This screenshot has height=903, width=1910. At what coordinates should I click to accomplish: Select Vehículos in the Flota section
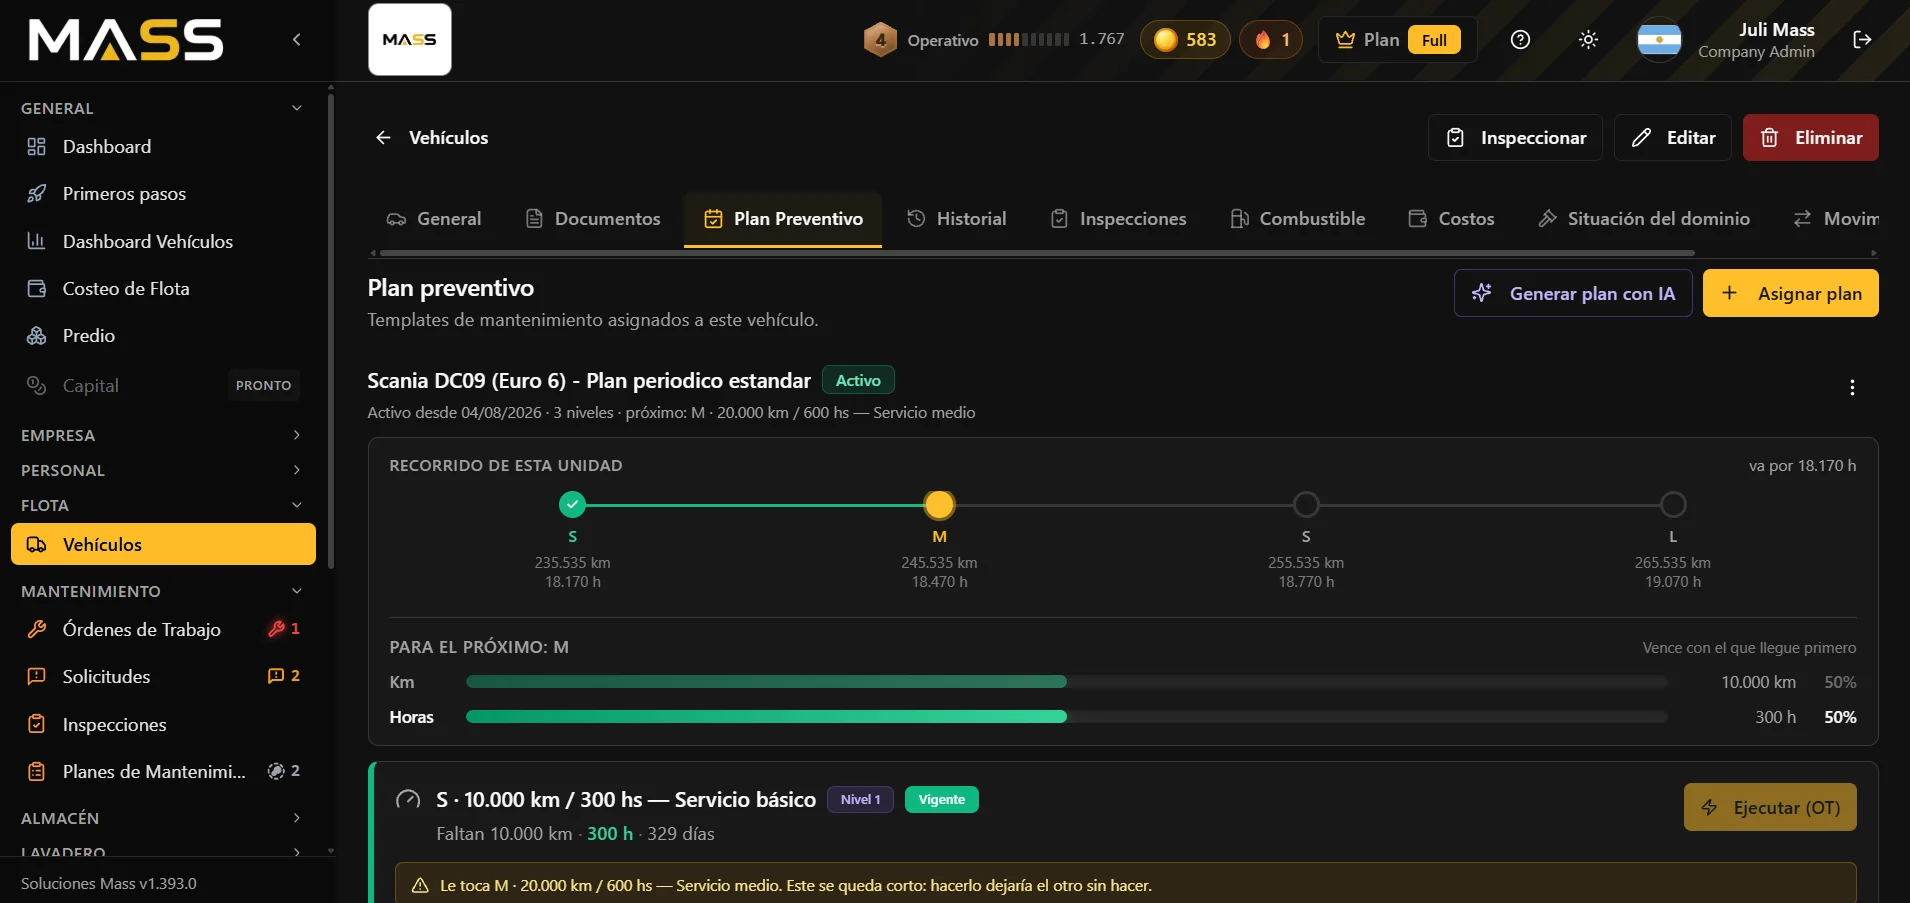click(163, 545)
